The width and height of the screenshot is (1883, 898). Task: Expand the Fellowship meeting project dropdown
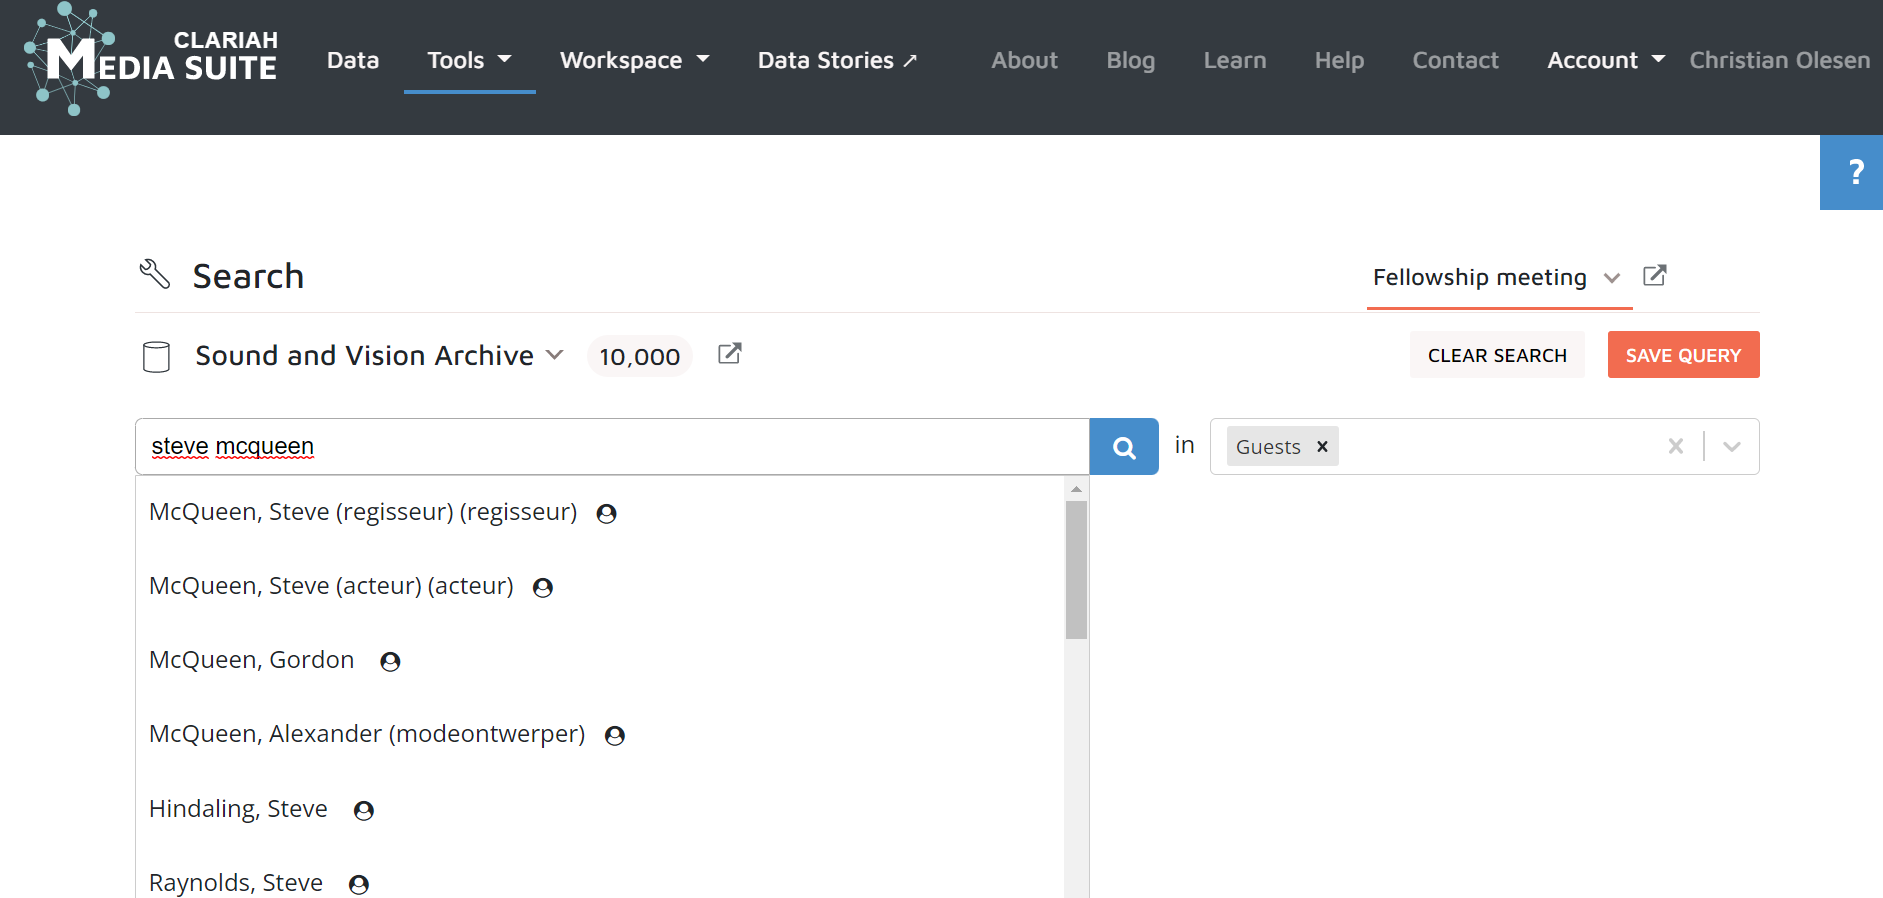point(1611,278)
